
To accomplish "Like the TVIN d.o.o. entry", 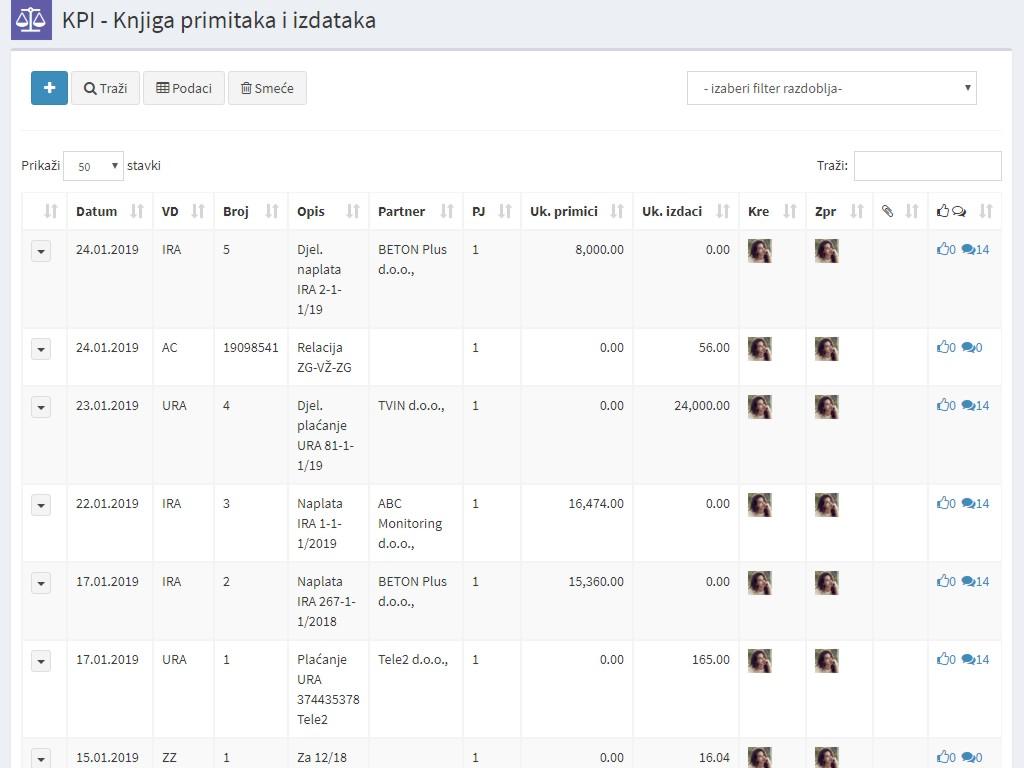I will (946, 406).
